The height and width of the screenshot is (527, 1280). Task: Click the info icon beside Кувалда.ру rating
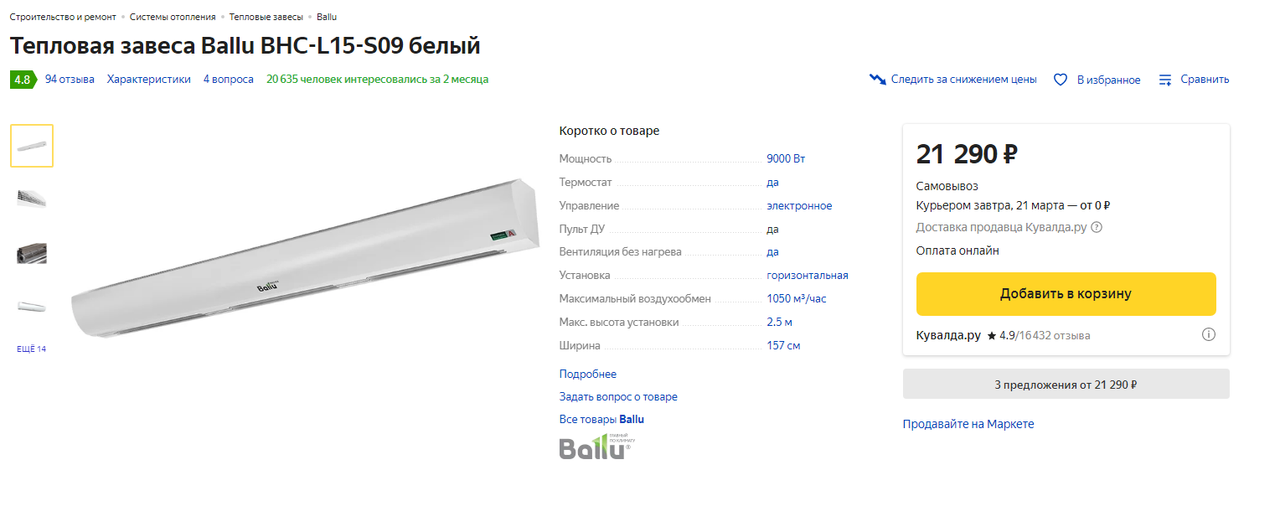(x=1208, y=335)
